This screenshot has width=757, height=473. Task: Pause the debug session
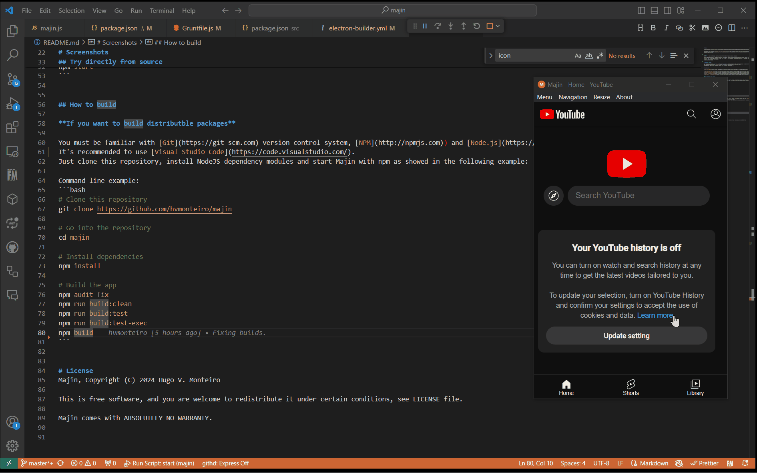(x=425, y=25)
